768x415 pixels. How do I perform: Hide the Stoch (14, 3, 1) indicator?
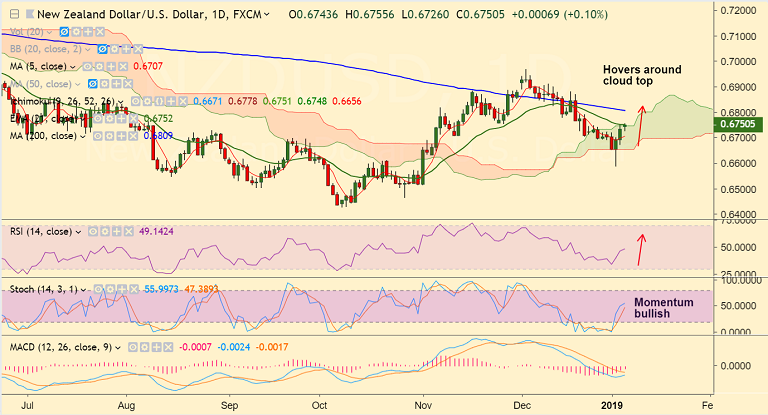pyautogui.click(x=98, y=289)
